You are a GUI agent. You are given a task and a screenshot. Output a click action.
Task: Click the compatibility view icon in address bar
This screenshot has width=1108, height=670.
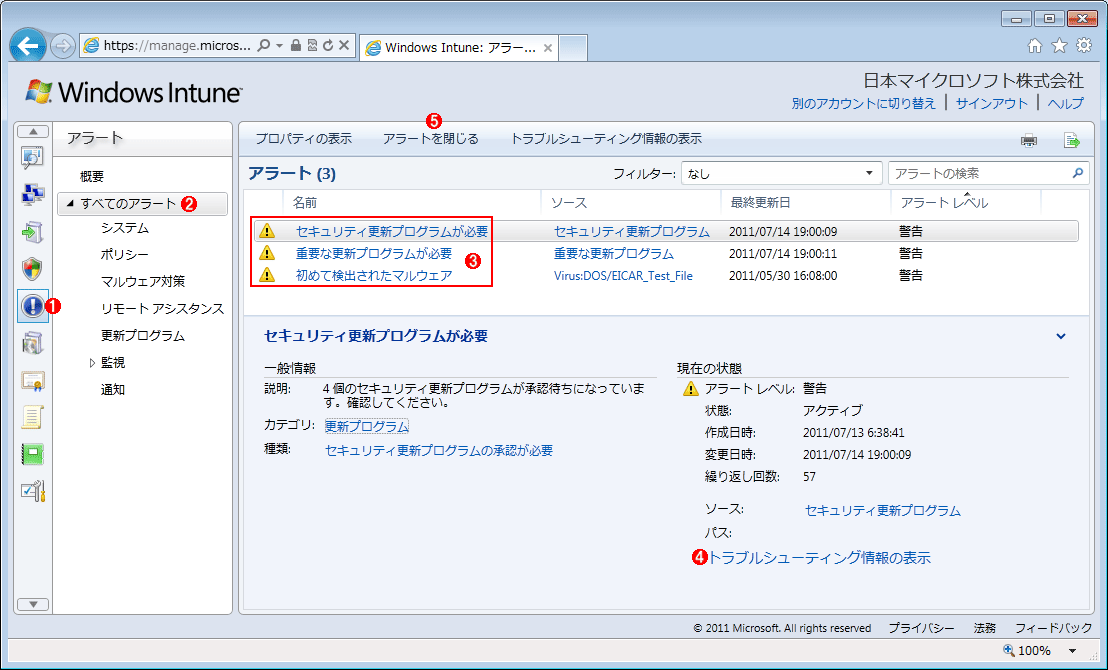coord(312,46)
